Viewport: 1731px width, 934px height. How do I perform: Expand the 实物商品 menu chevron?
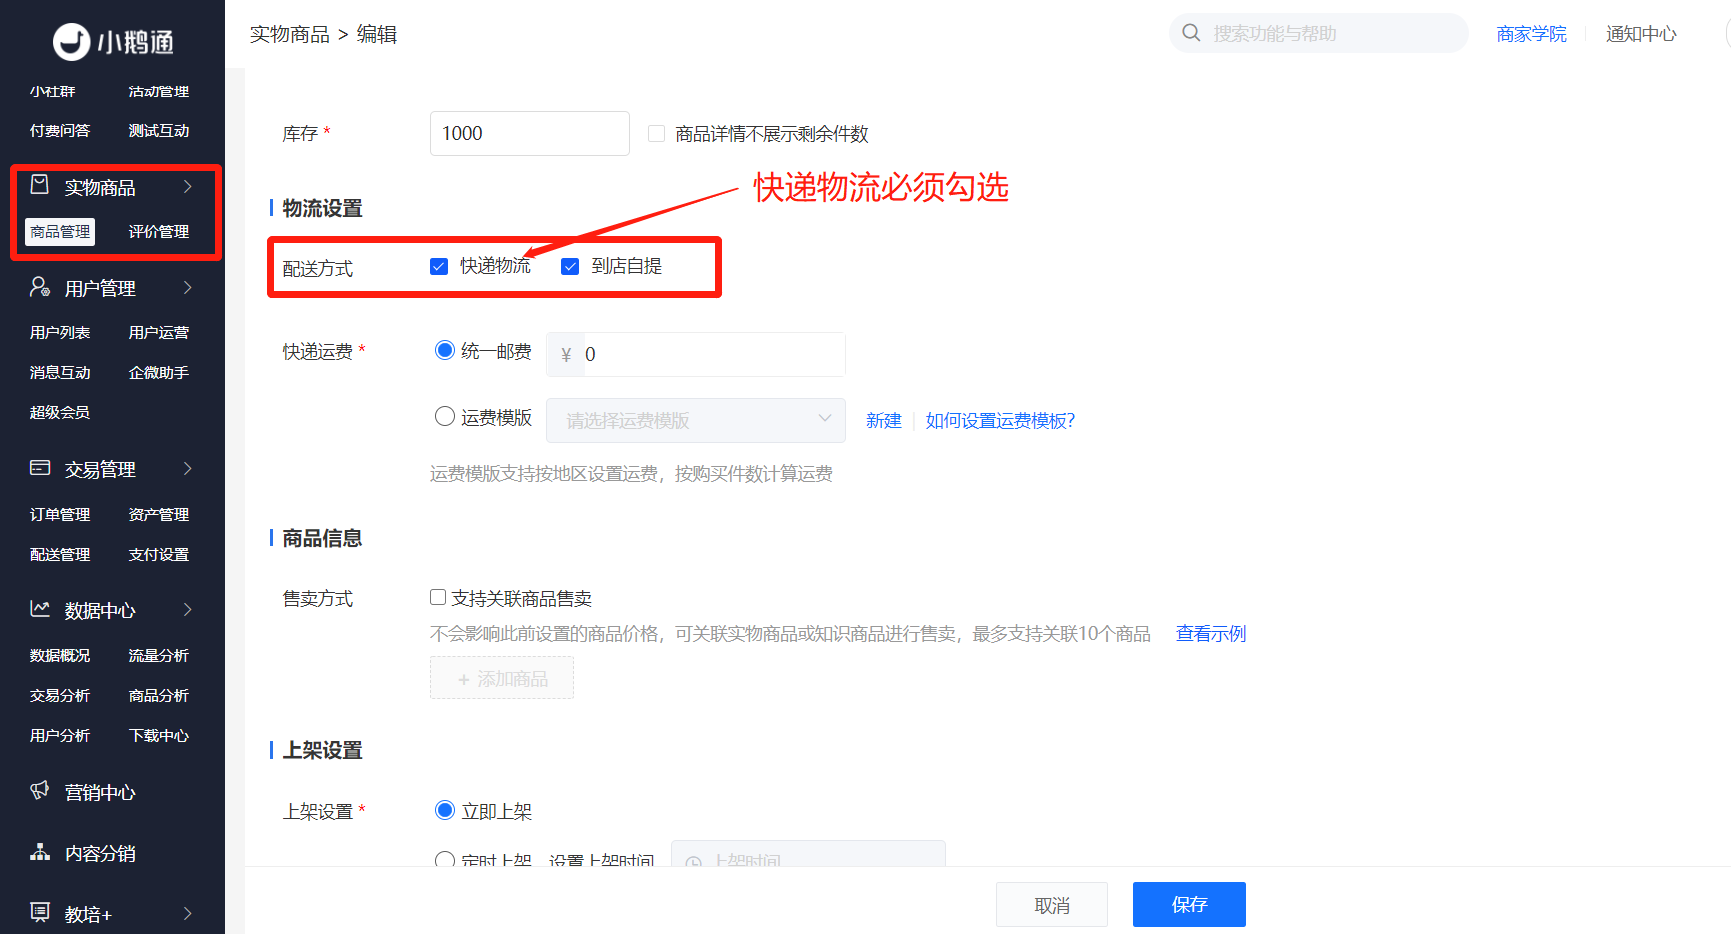click(x=187, y=187)
